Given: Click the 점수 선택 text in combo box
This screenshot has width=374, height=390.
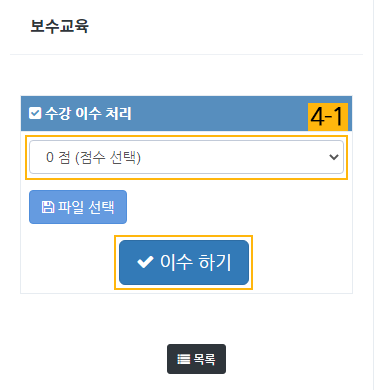Looking at the screenshot, I should point(108,157).
